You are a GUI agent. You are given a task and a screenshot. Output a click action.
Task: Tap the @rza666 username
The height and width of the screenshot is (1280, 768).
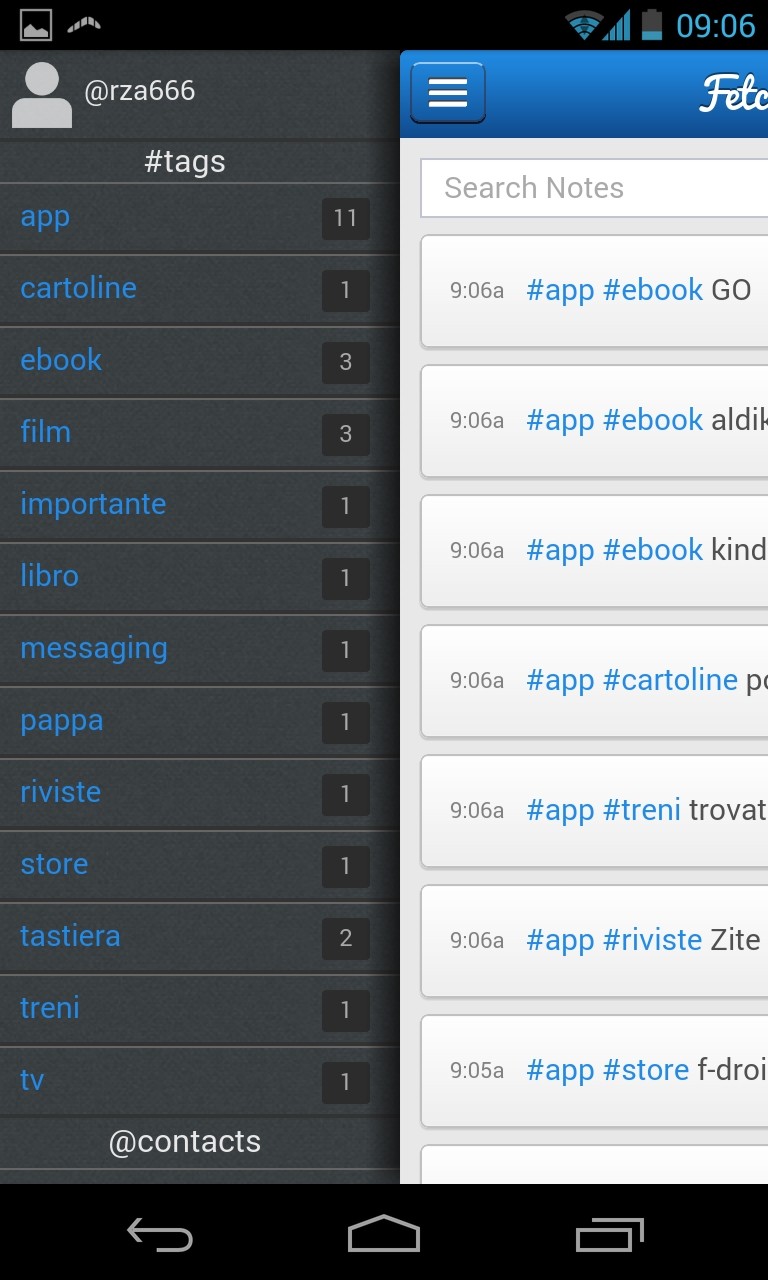coord(139,91)
